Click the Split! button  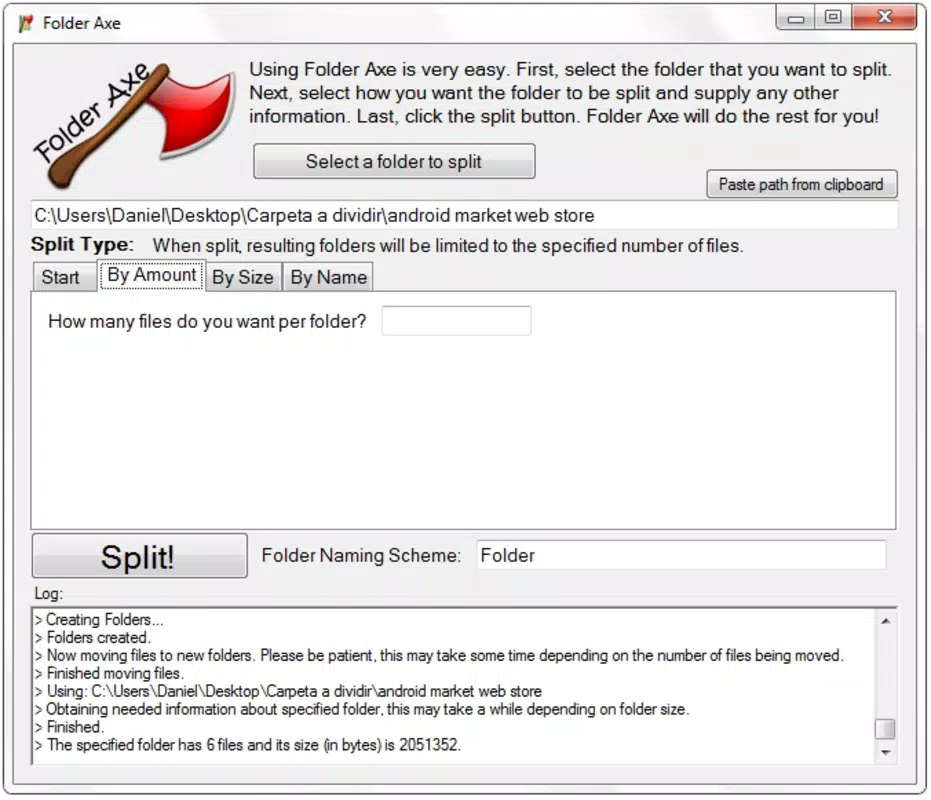(x=140, y=556)
